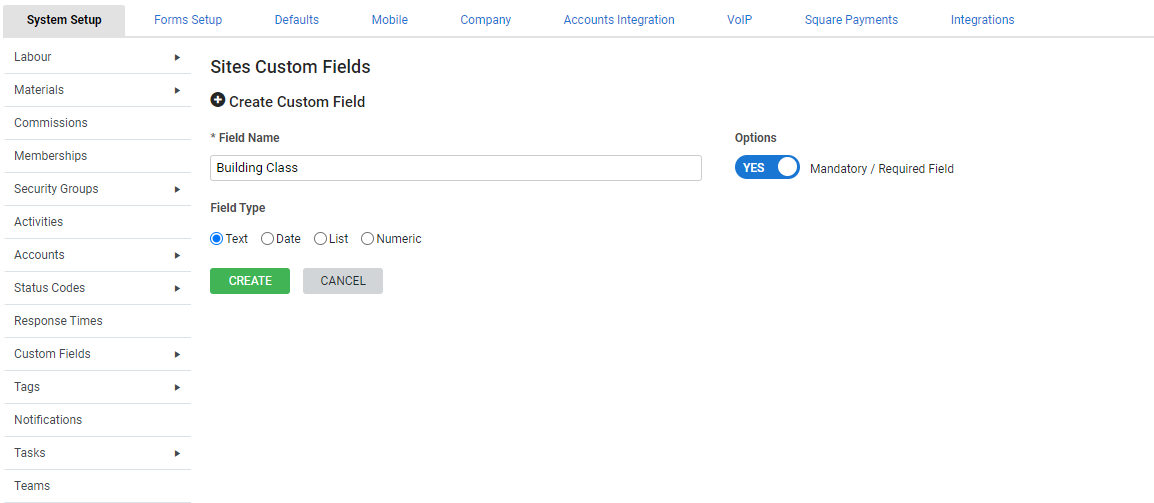
Task: Select the List field type radio button
Action: pyautogui.click(x=321, y=239)
